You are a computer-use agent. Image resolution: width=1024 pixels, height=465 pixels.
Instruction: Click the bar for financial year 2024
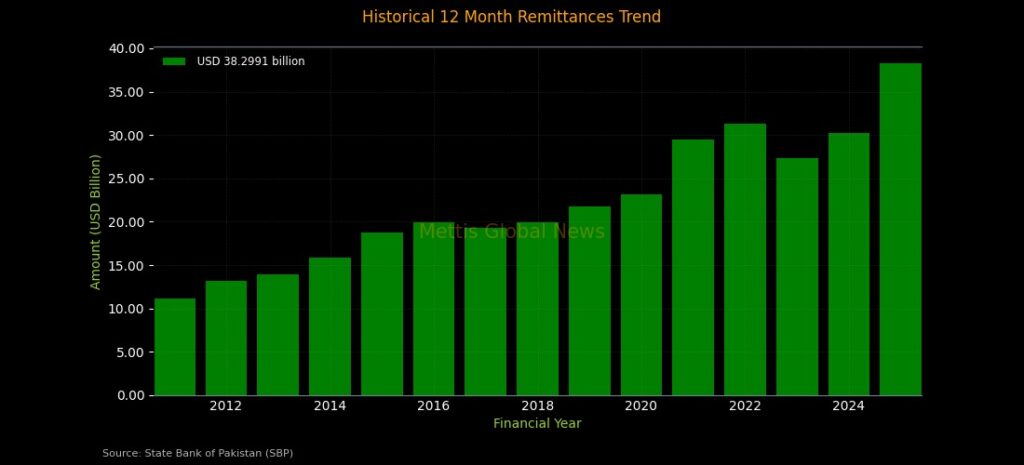coord(848,264)
